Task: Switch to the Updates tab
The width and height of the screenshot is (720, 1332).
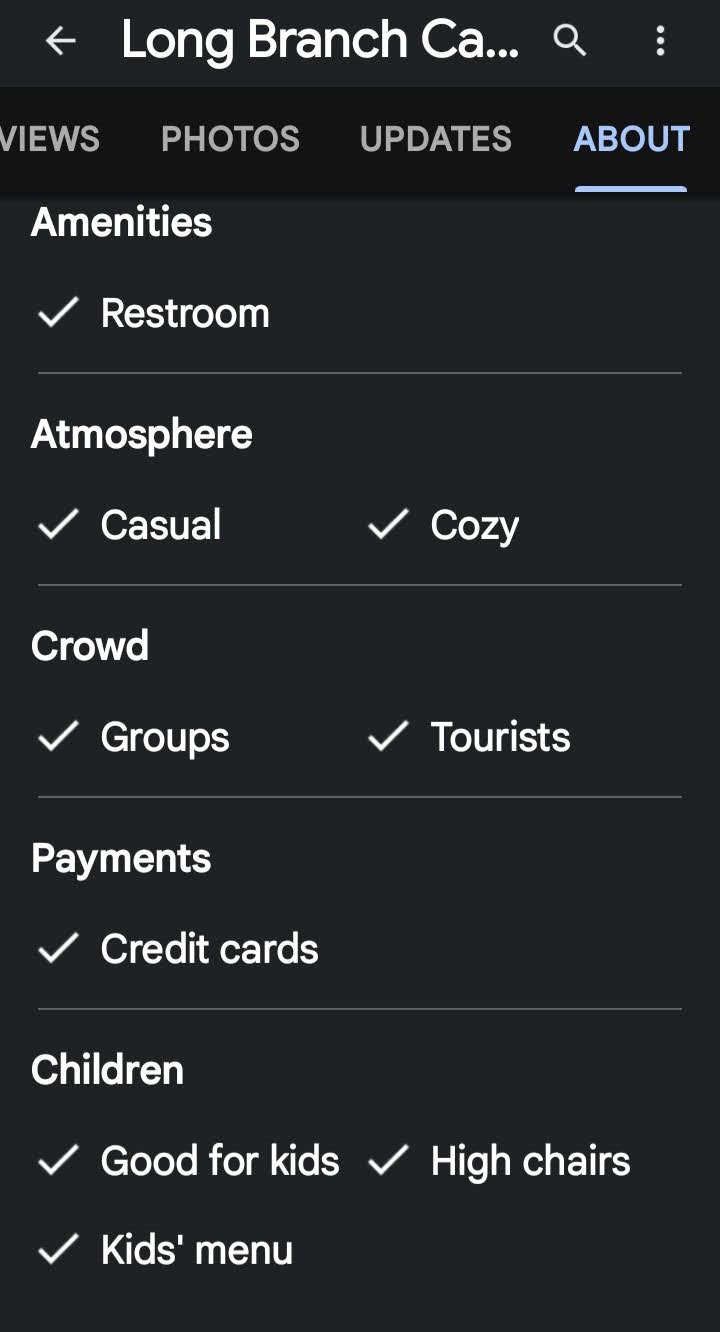Action: tap(435, 139)
